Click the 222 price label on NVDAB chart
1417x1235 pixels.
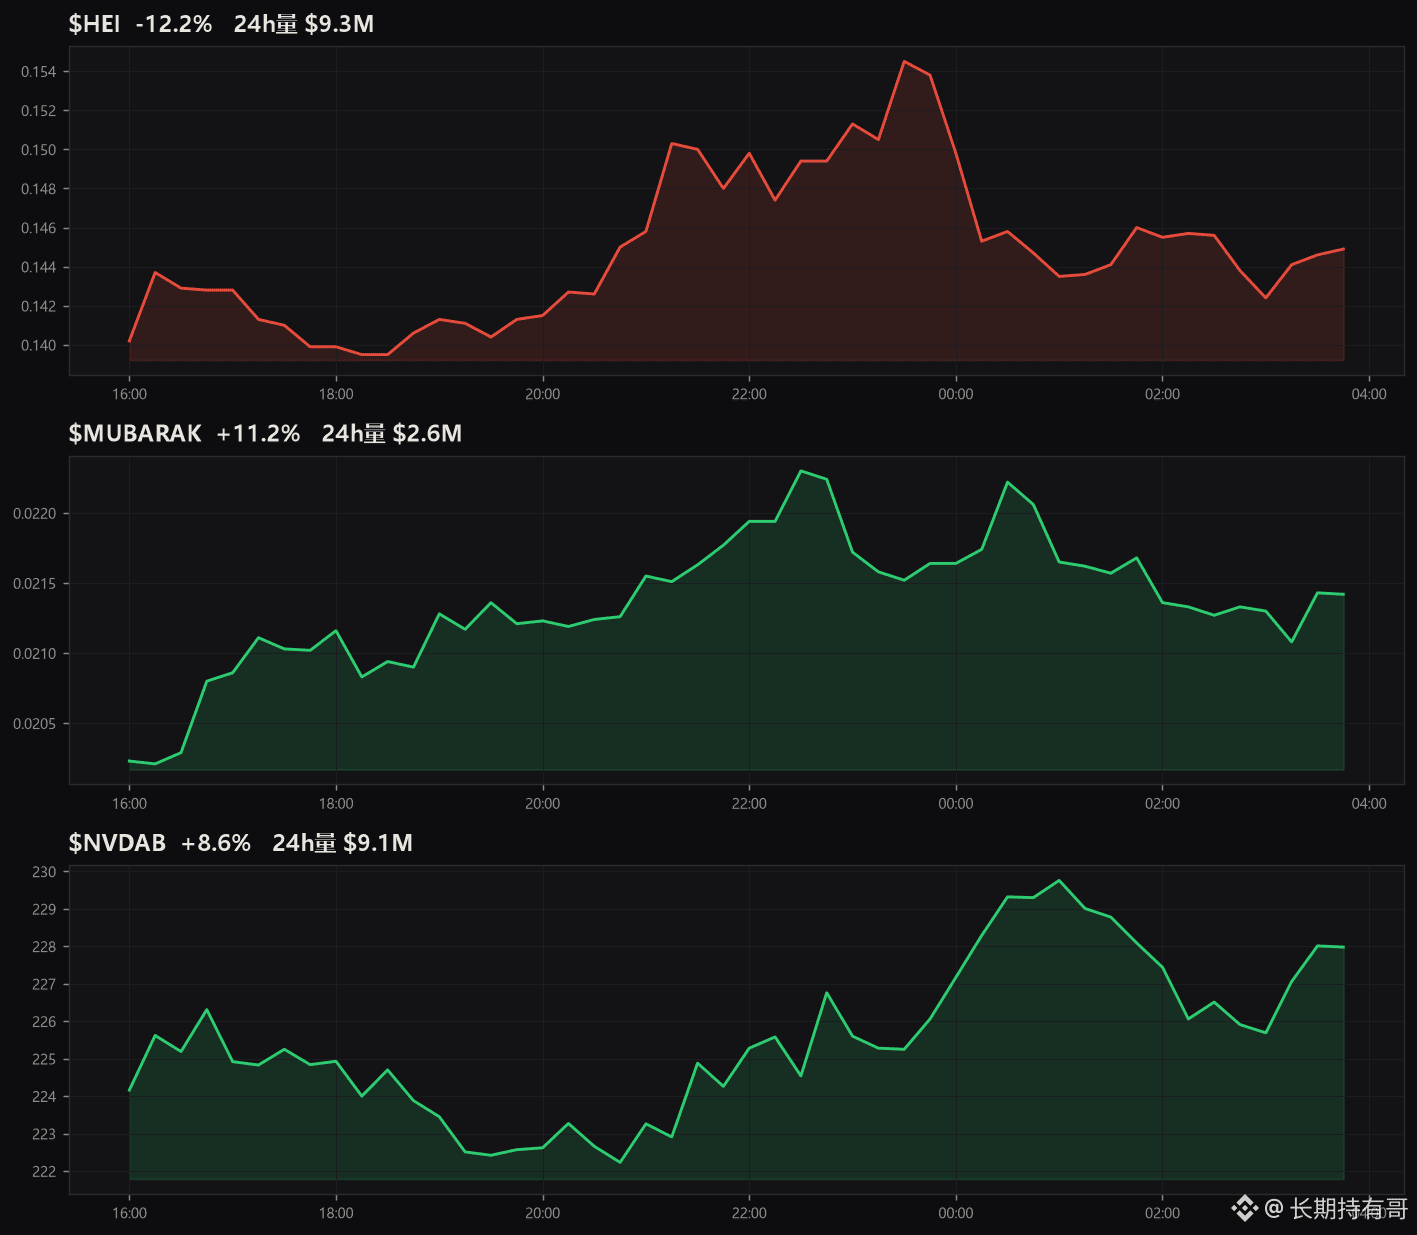coord(44,1172)
